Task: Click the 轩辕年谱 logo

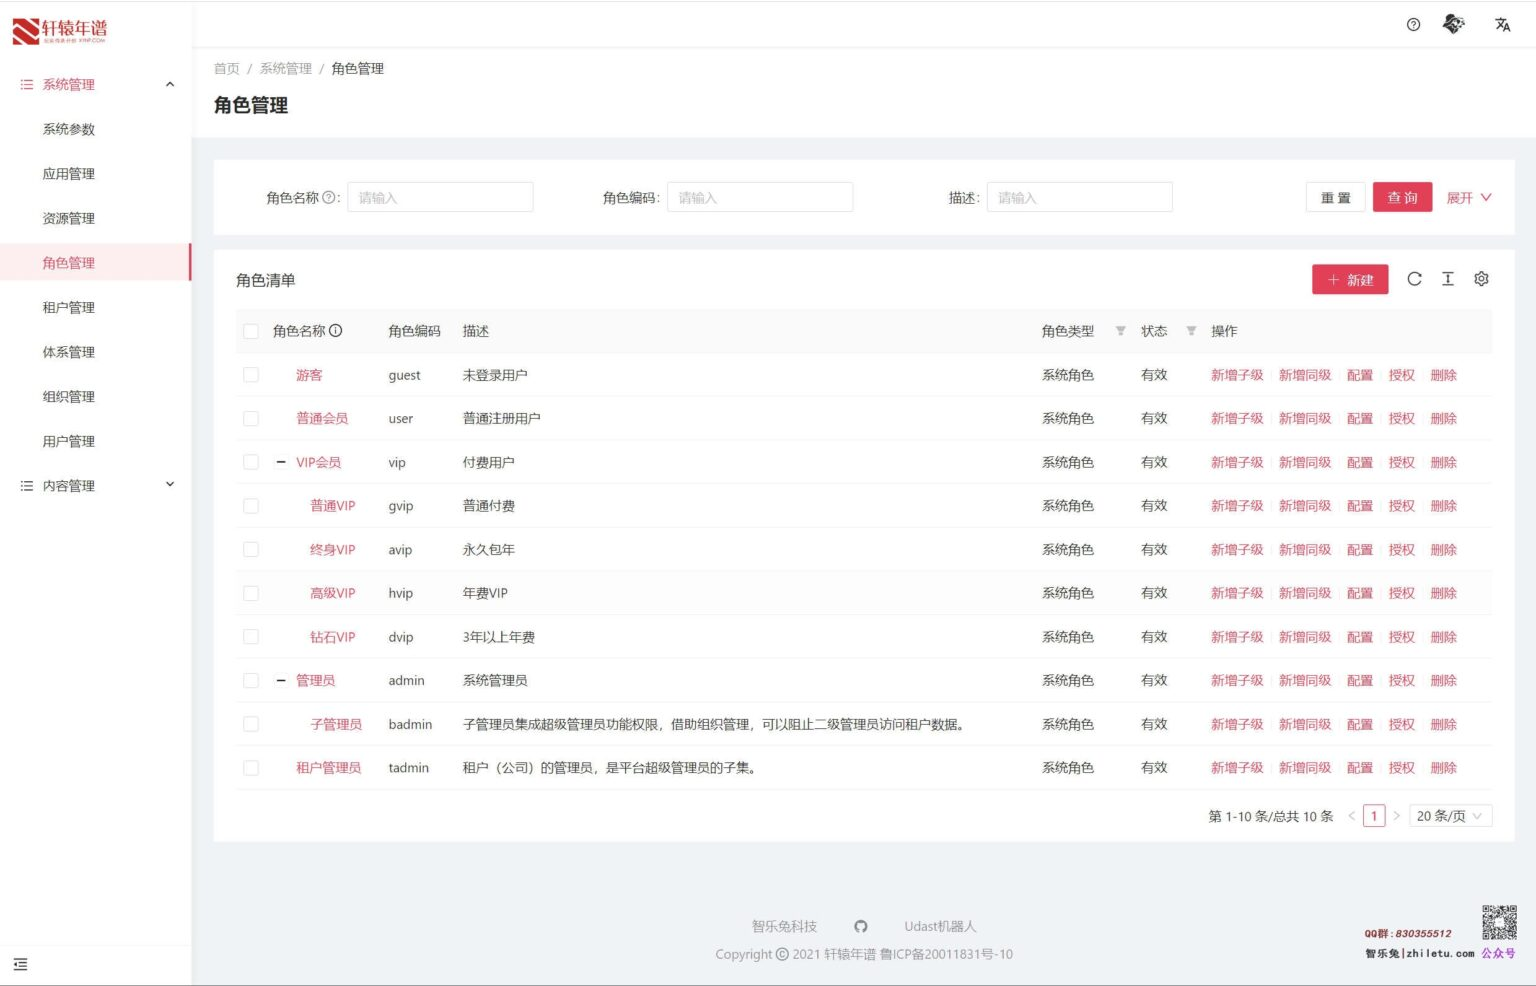Action: click(60, 31)
